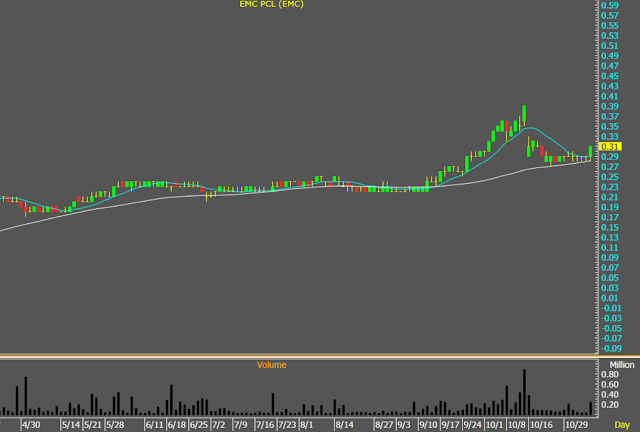Viewport: 640px width, 432px height.
Task: Click the 8/14 date label
Action: click(x=344, y=425)
